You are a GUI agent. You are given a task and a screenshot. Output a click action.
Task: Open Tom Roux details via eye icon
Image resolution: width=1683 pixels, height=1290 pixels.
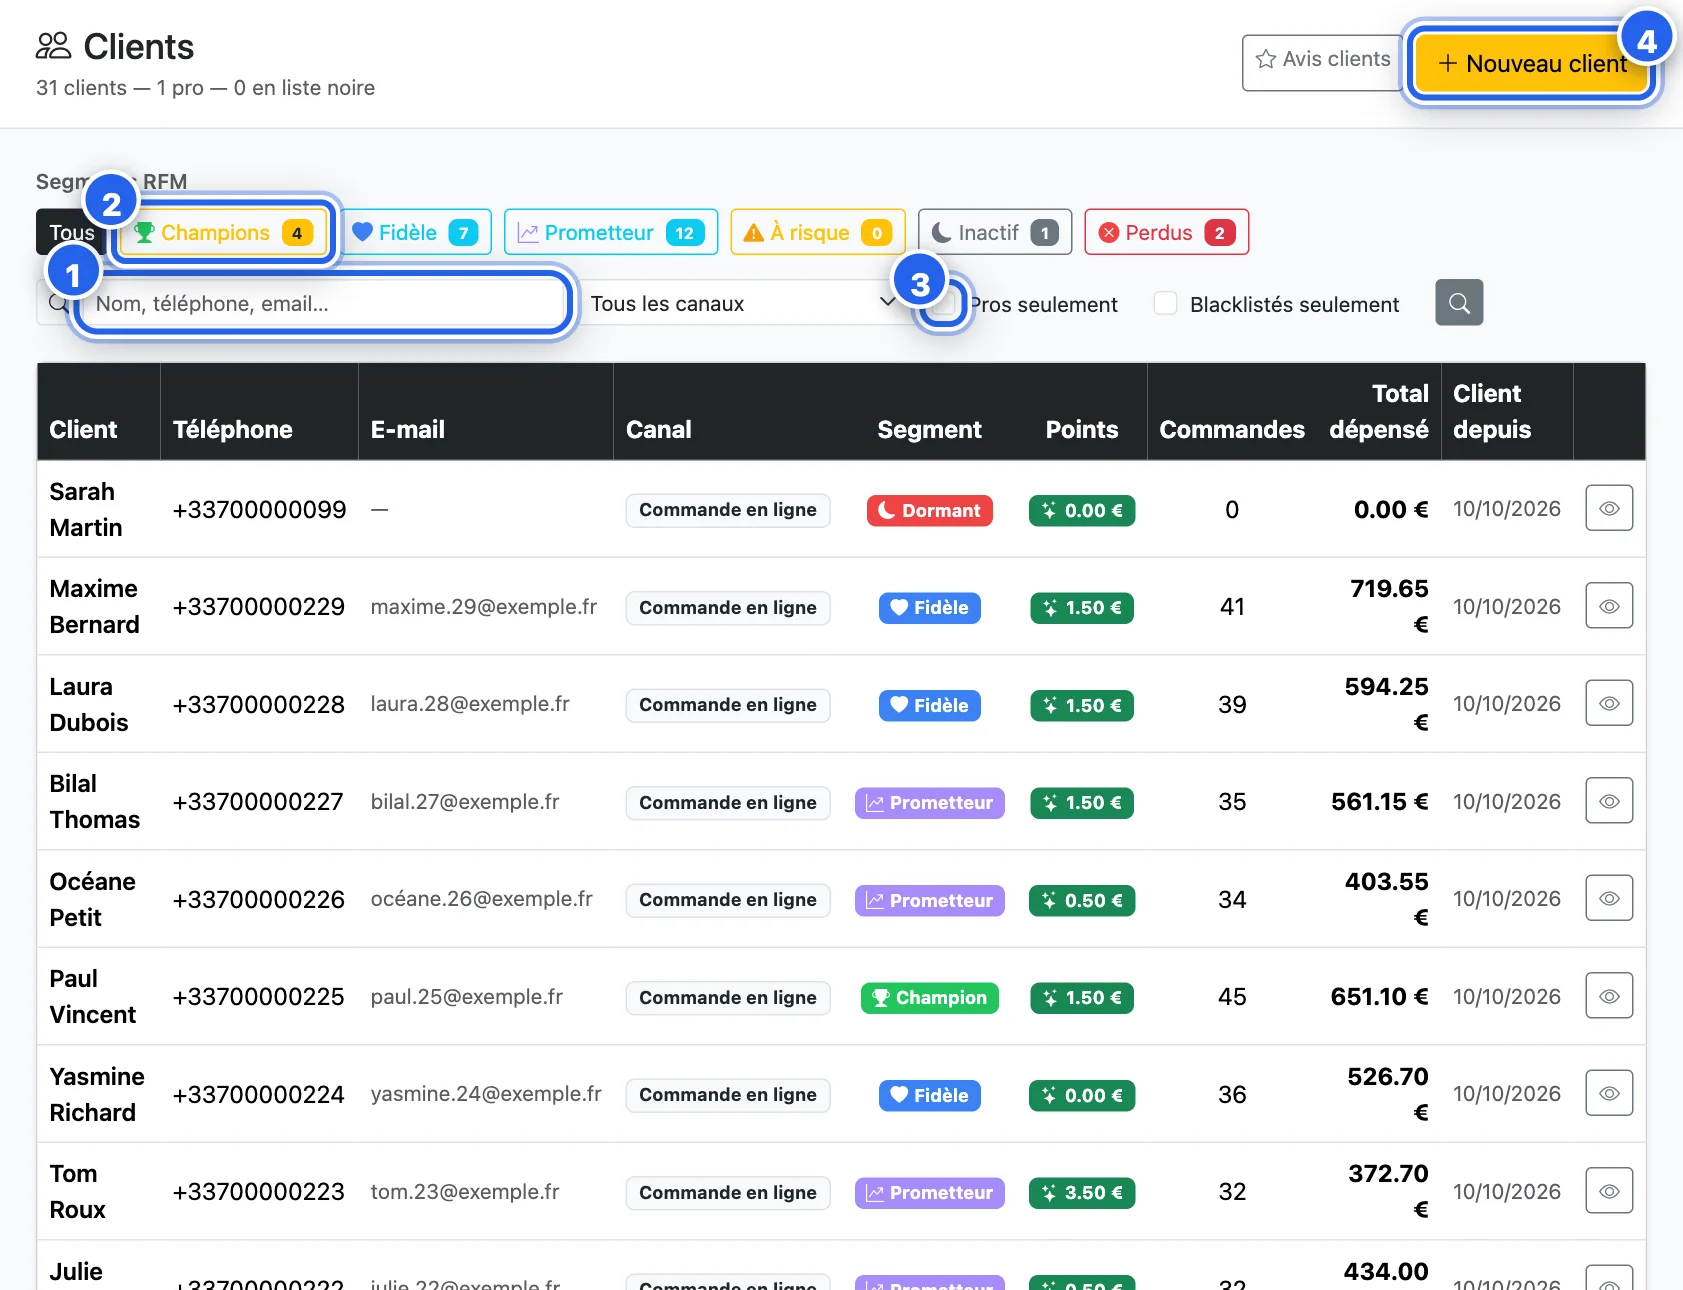(1609, 1191)
